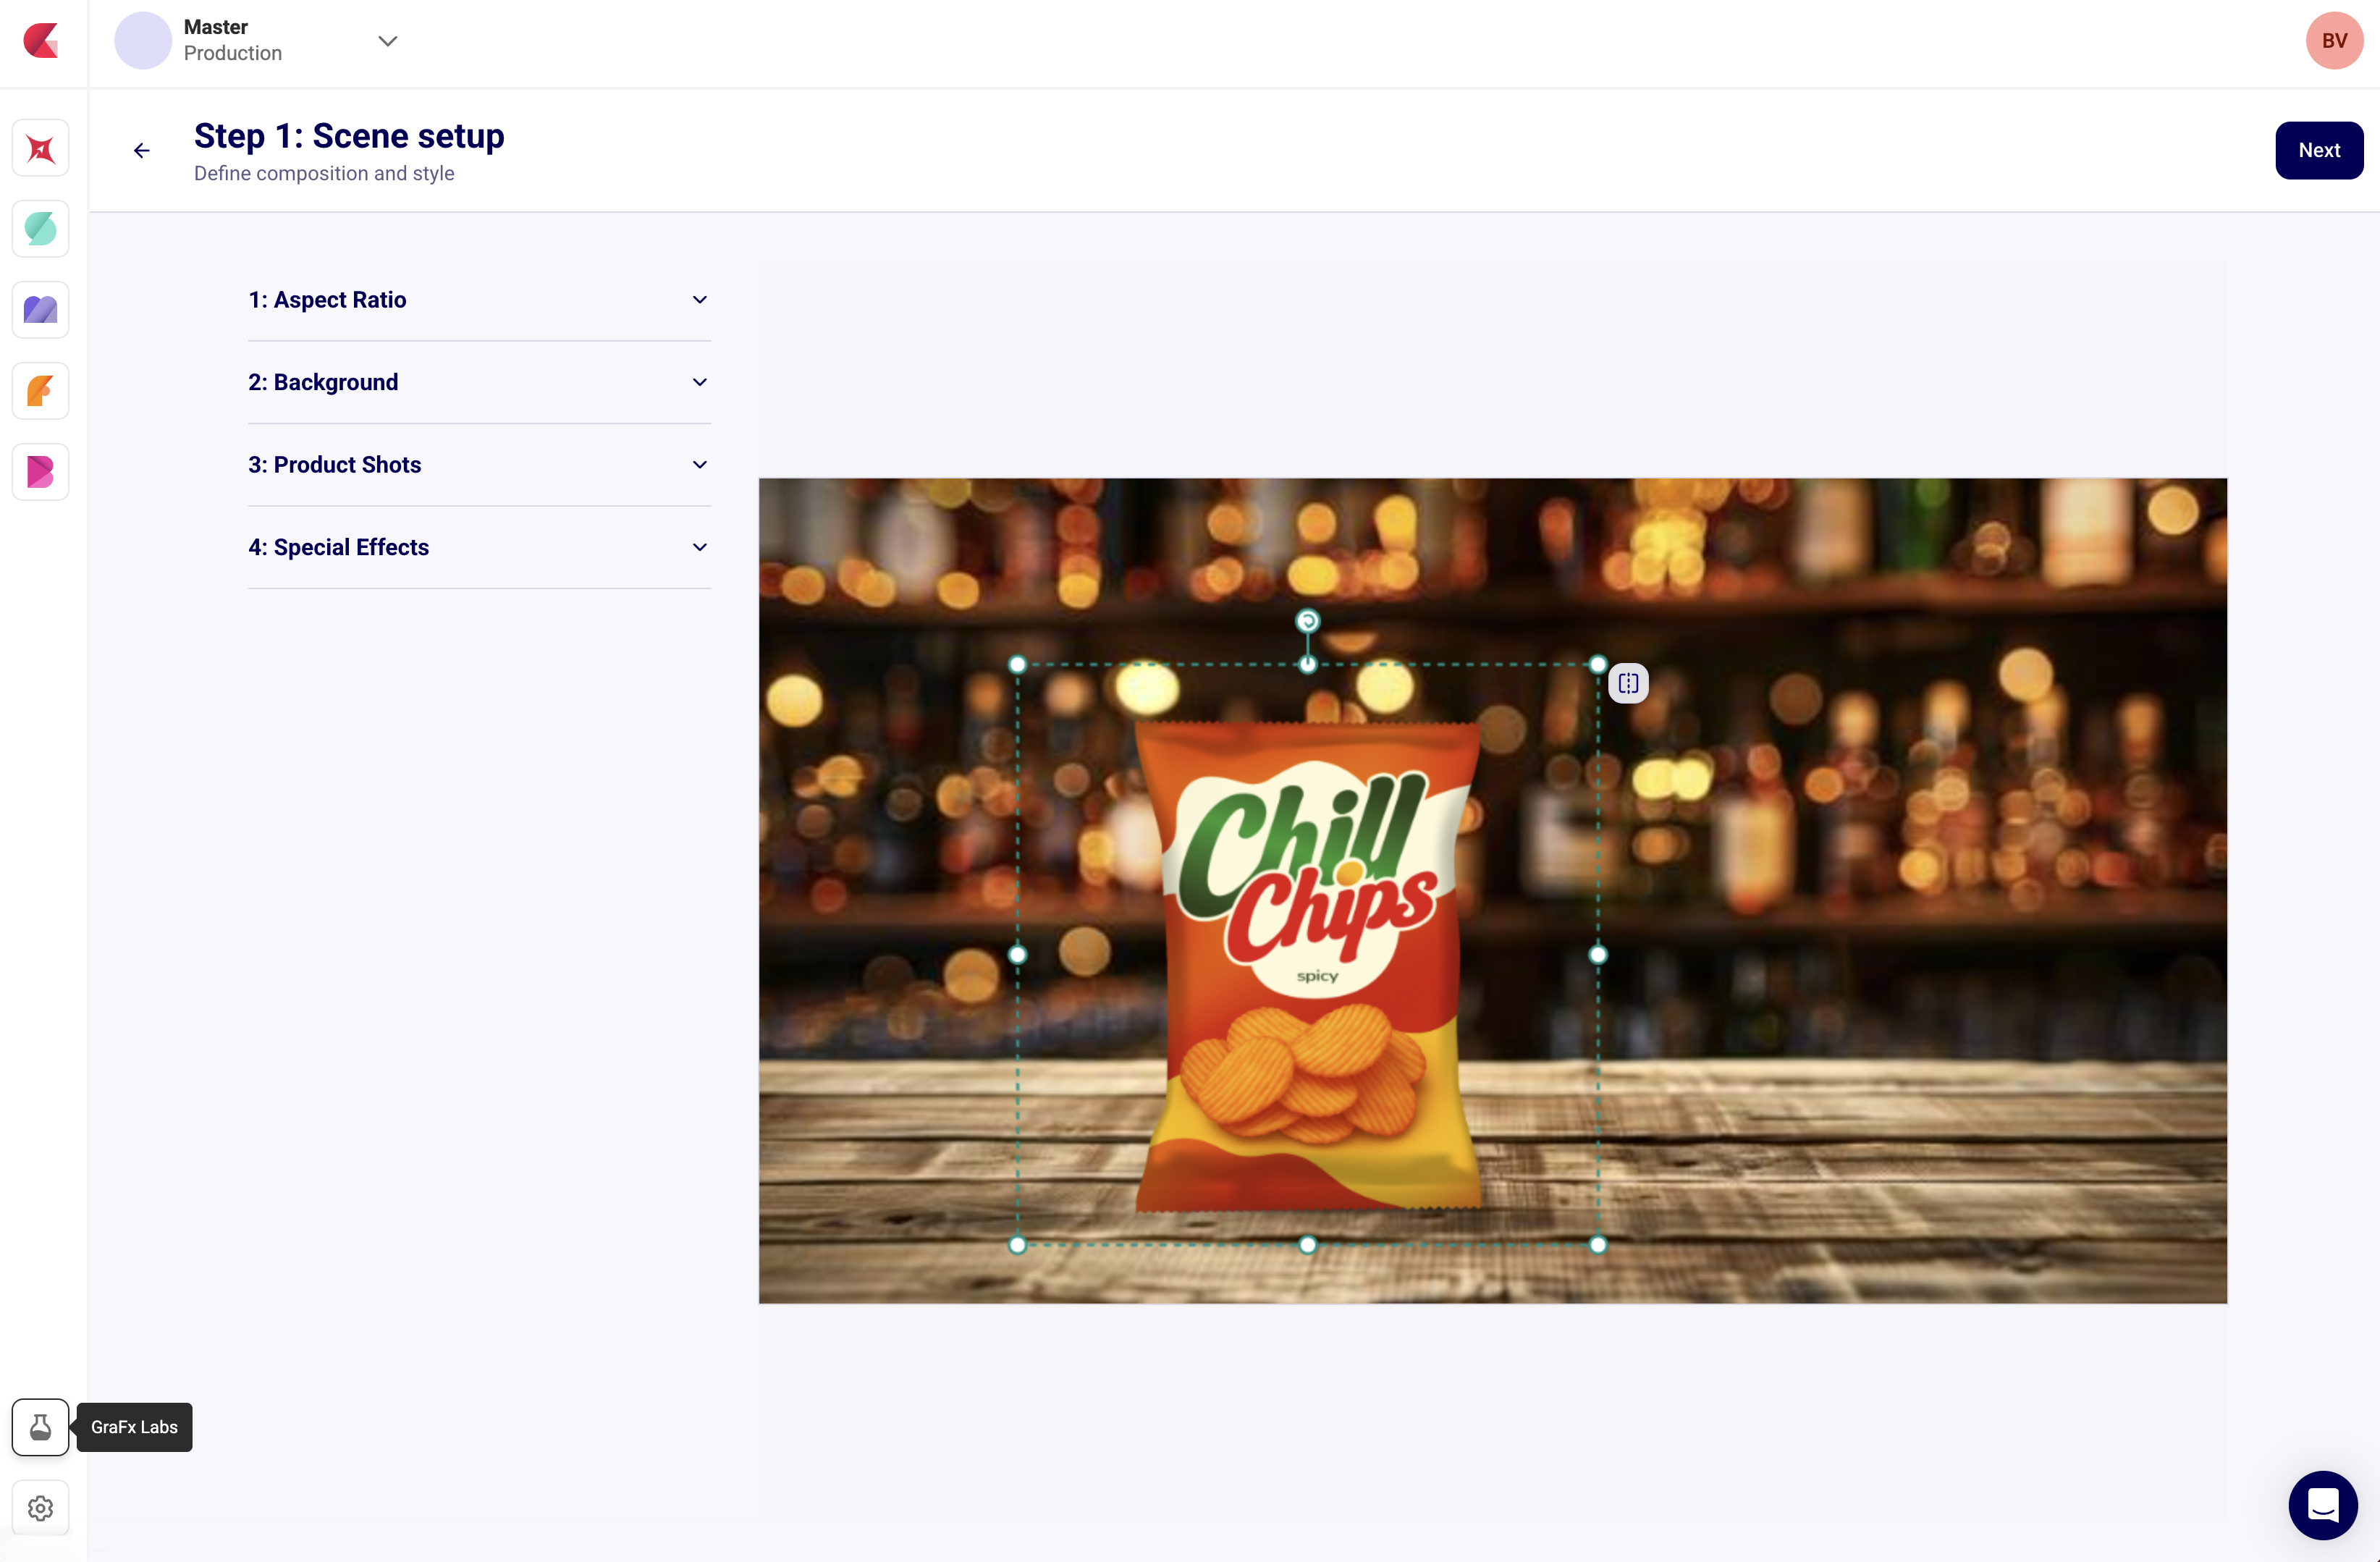Open the BV user avatar menu
This screenshot has height=1562, width=2380.
tap(2334, 41)
